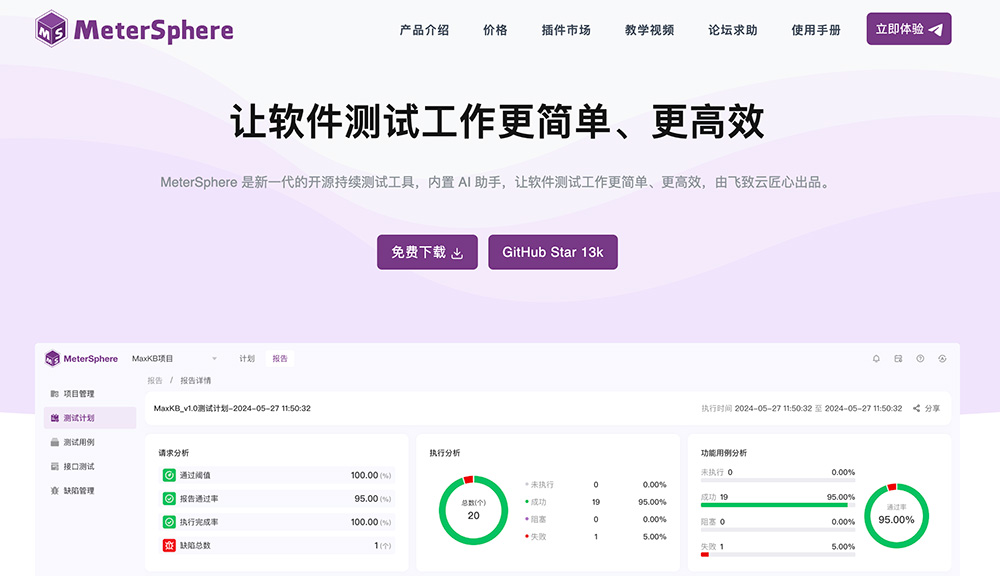
Task: Click the 报告详情 breadcrumb text
Action: tap(195, 380)
